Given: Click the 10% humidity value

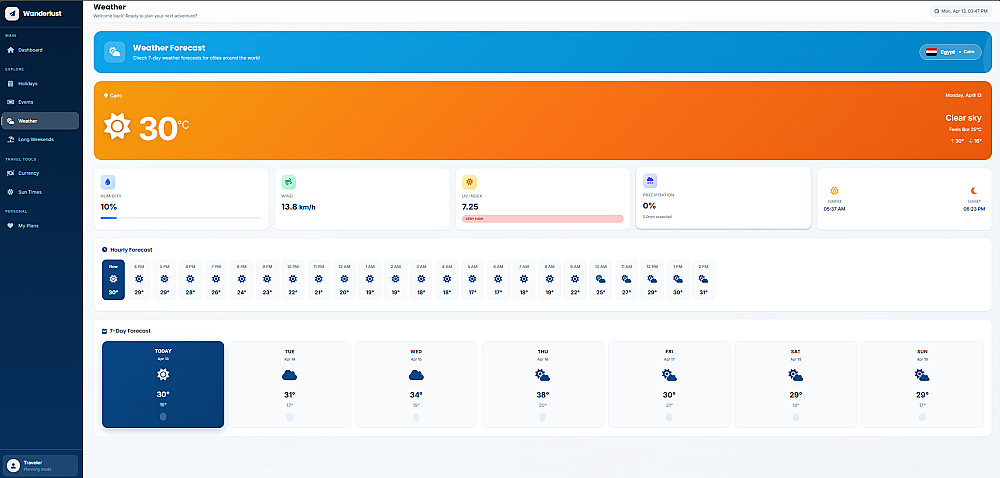Looking at the screenshot, I should (x=108, y=207).
